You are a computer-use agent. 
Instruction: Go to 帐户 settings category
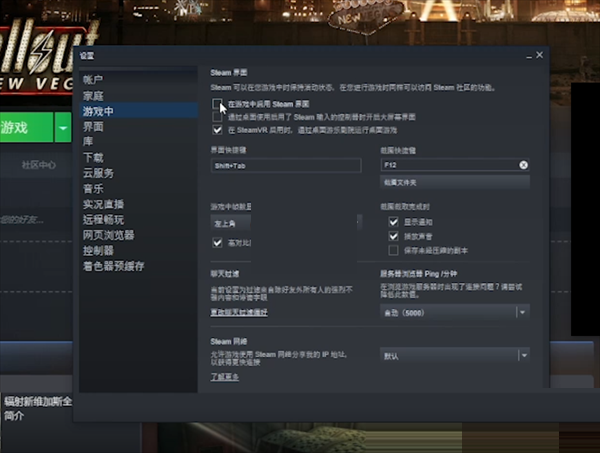tap(93, 79)
